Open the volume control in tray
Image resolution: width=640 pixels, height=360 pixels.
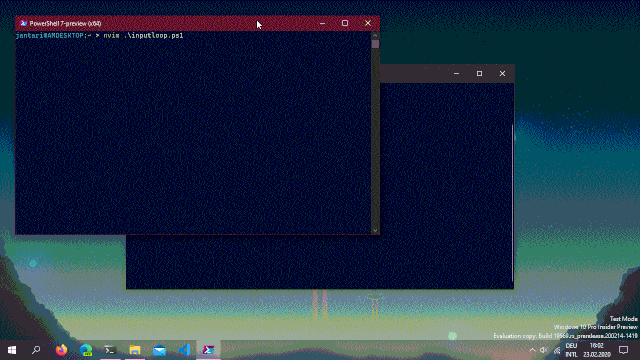click(544, 350)
